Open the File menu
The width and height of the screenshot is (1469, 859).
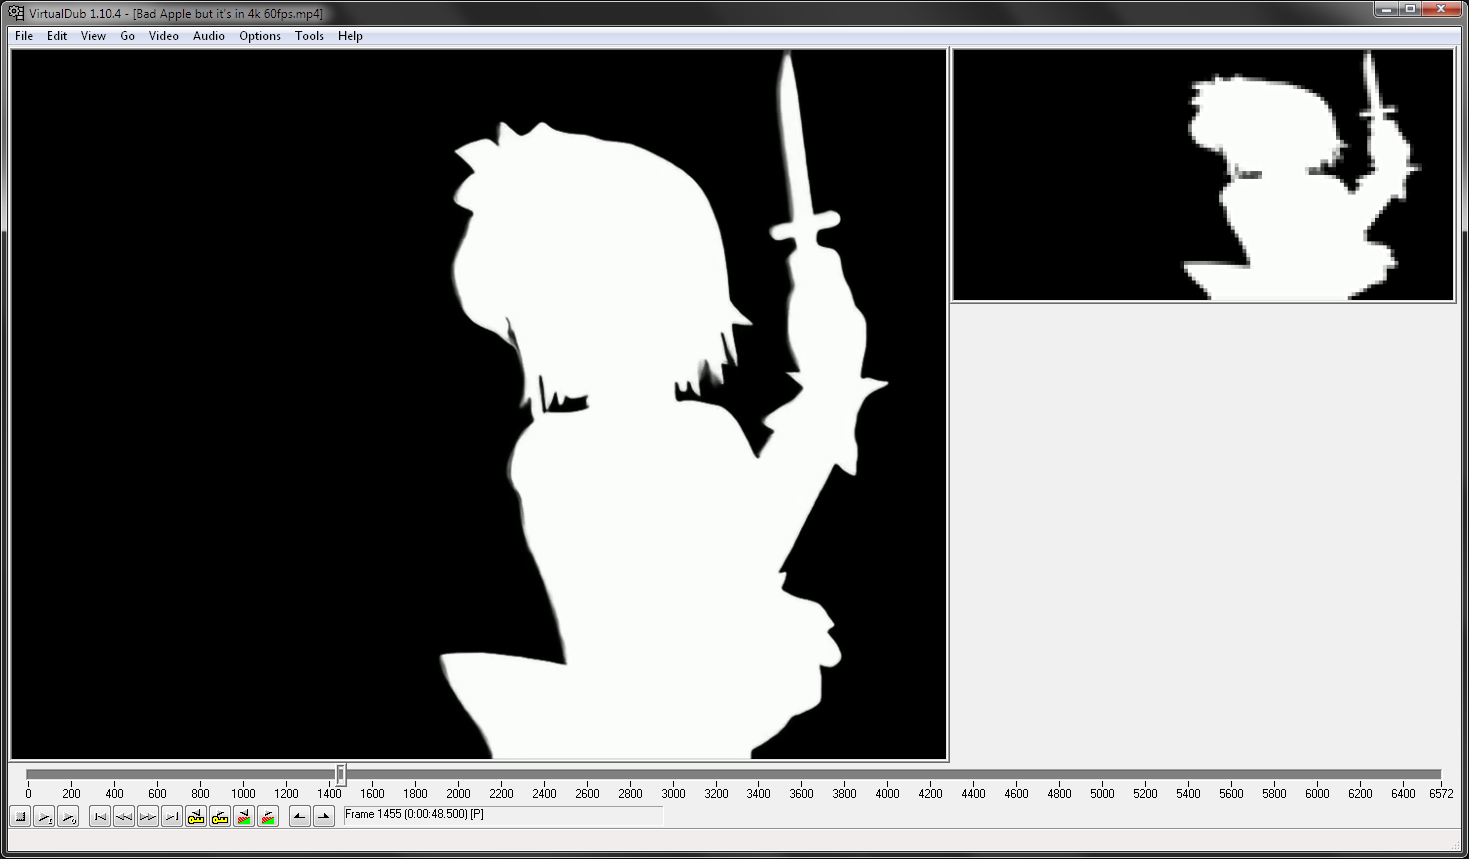click(x=24, y=36)
